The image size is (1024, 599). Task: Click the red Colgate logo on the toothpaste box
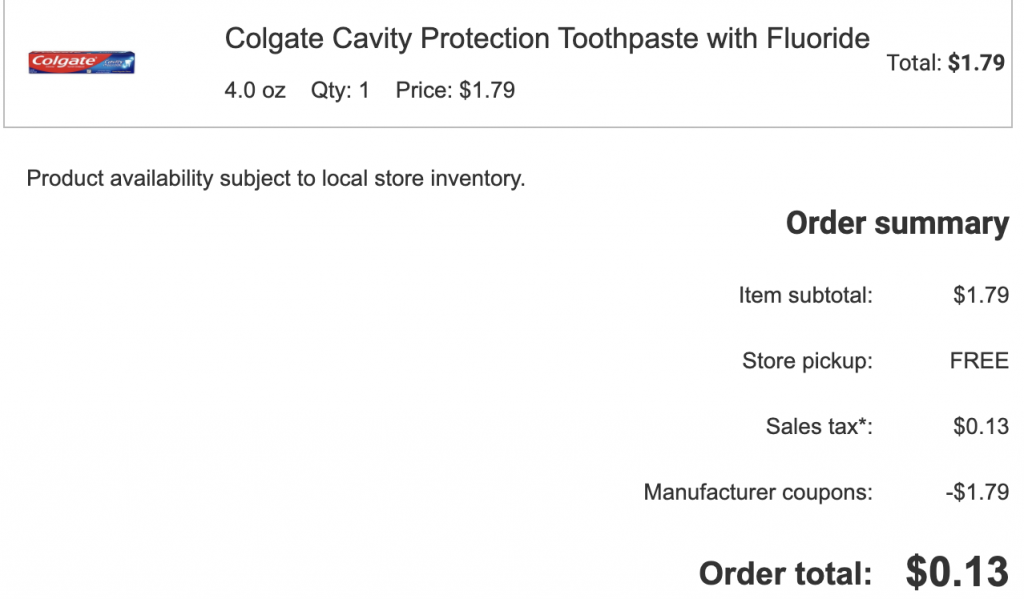(x=62, y=62)
